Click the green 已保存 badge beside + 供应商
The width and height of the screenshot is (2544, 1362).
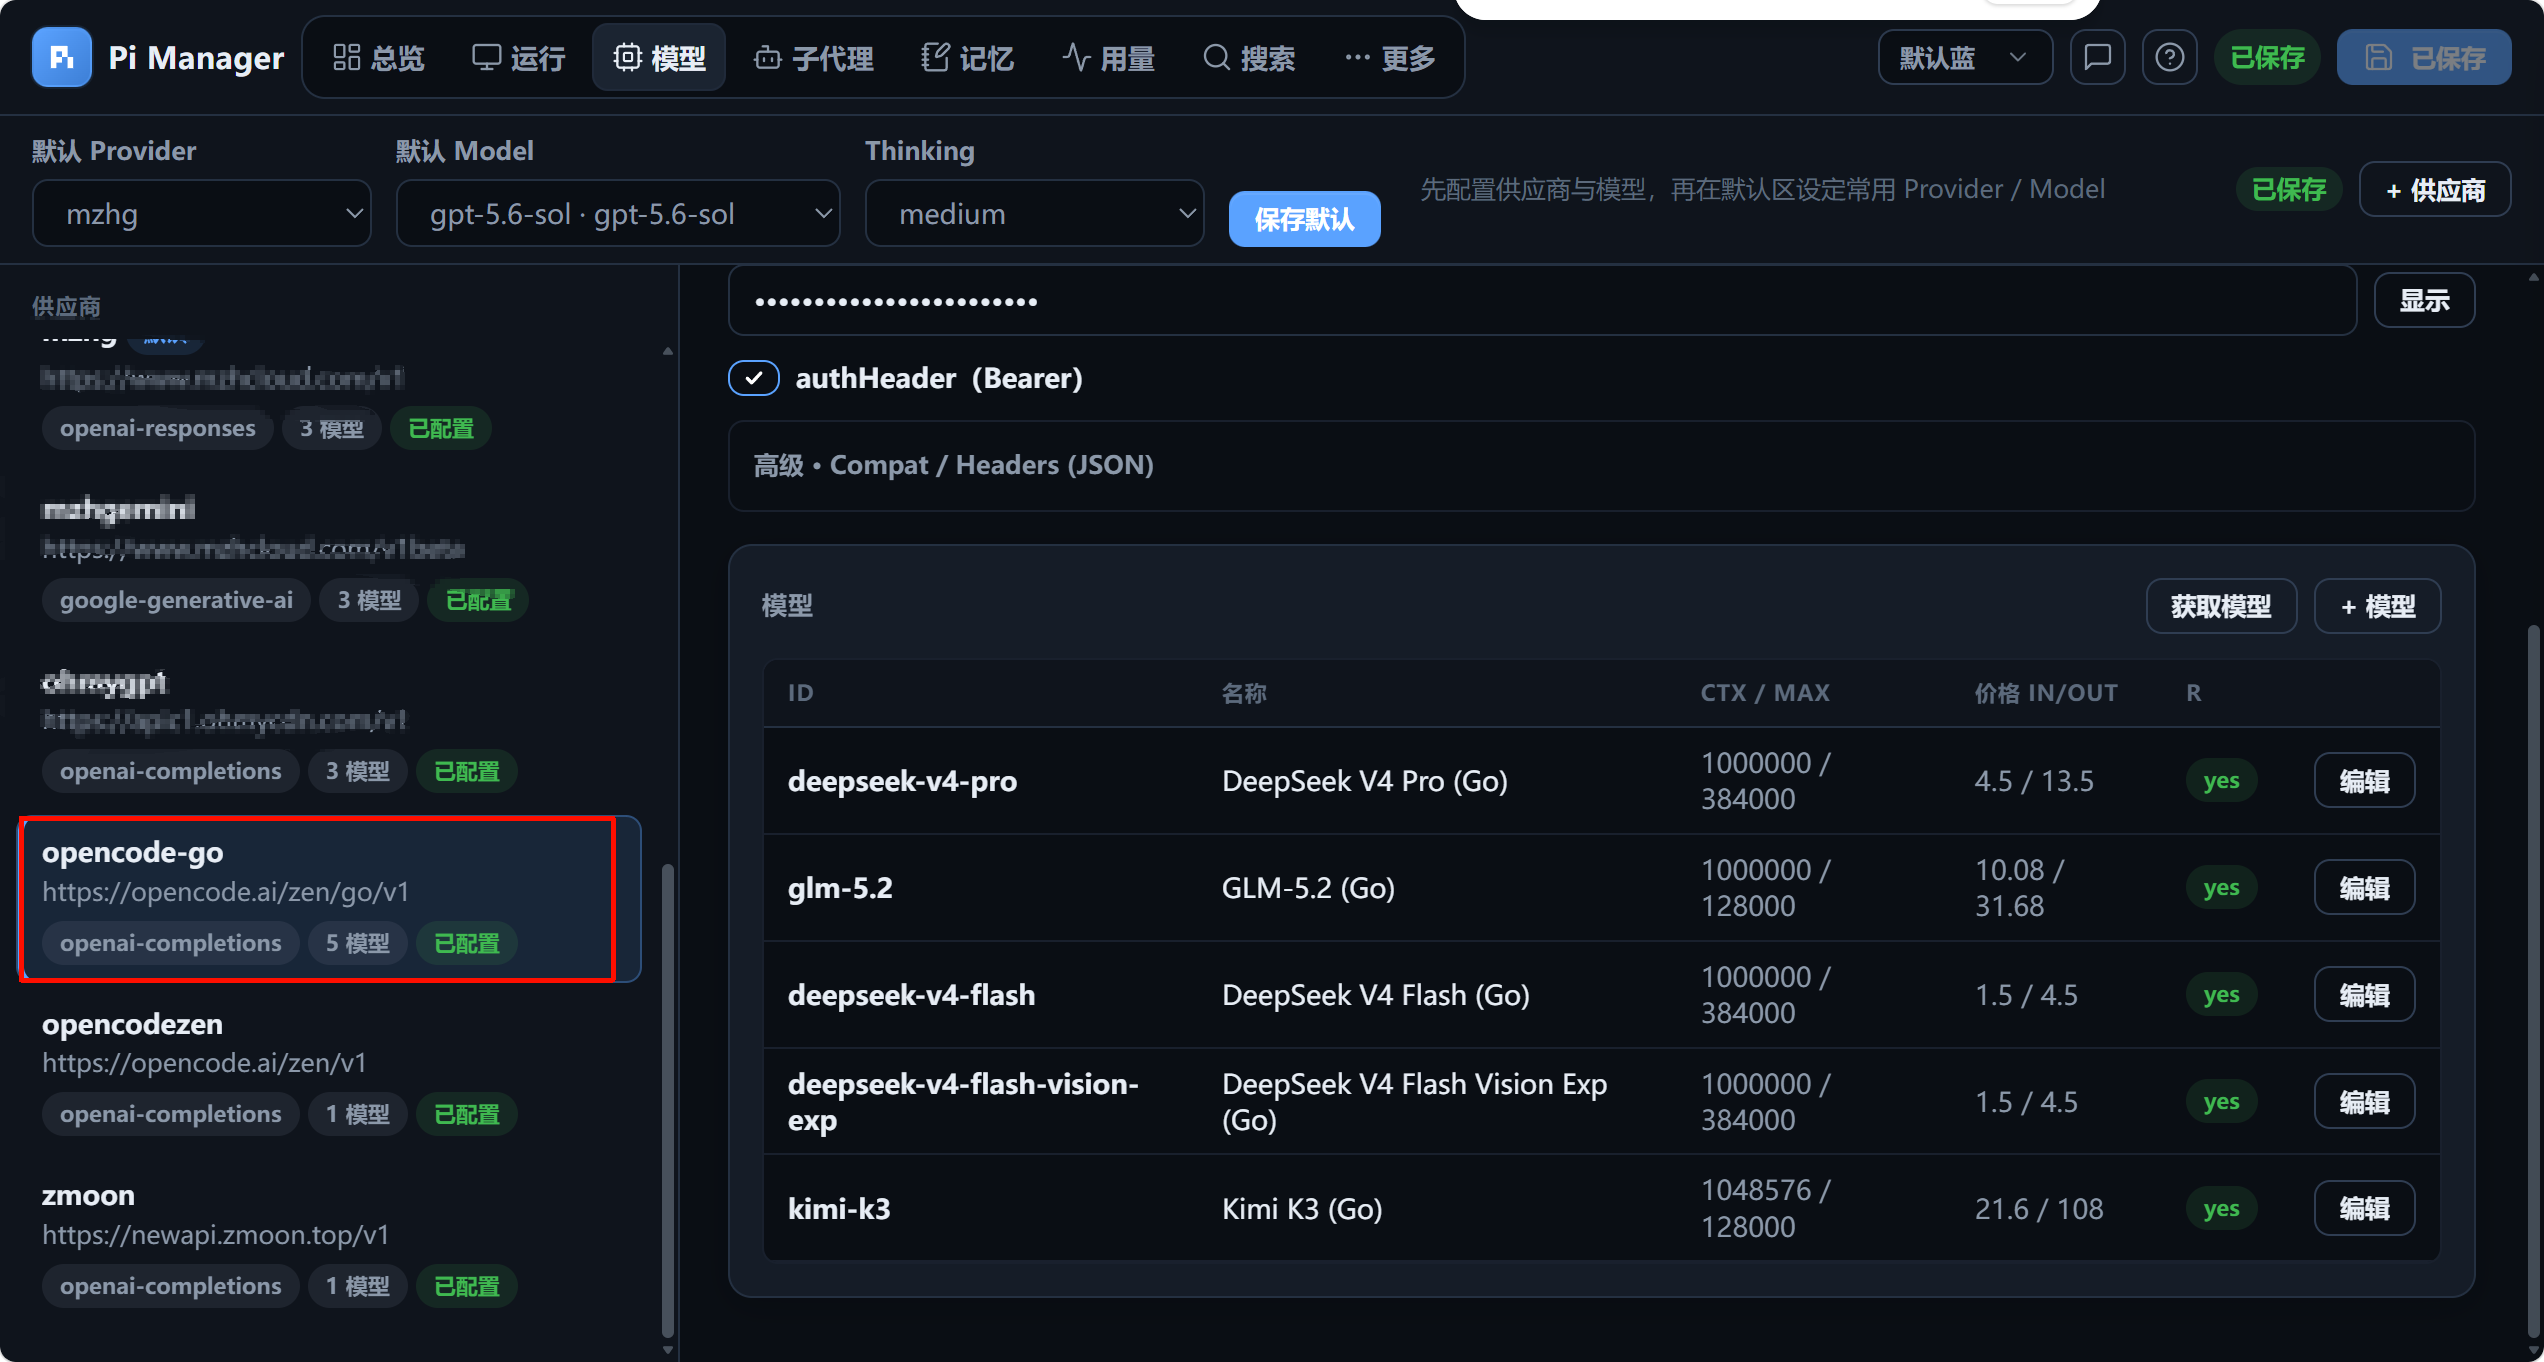tap(2288, 189)
